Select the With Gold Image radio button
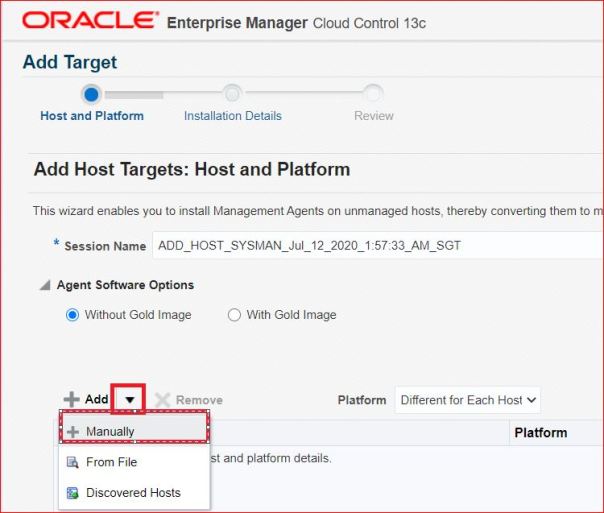 [234, 315]
